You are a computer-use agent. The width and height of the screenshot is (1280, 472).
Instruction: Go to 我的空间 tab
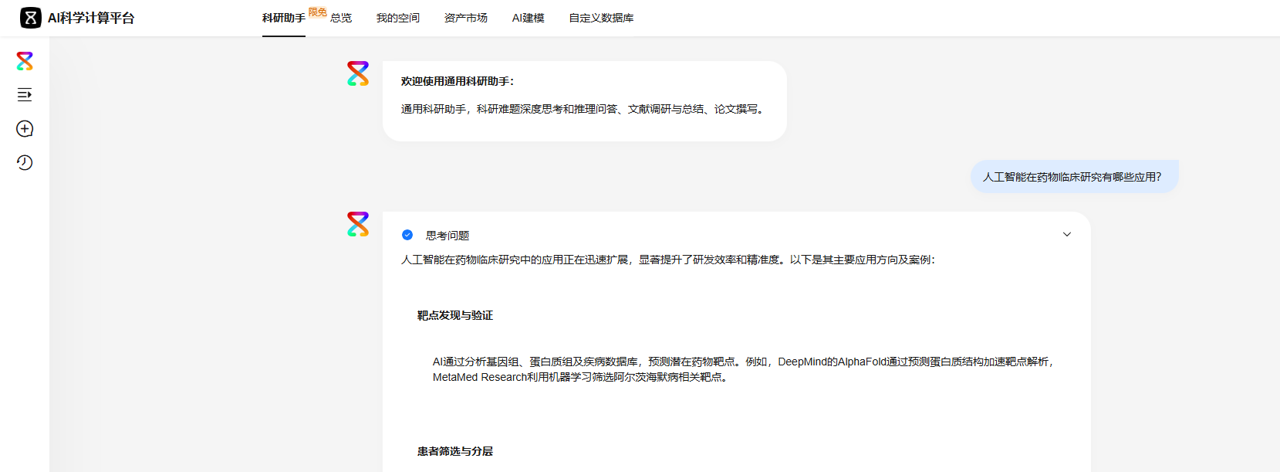pos(398,18)
